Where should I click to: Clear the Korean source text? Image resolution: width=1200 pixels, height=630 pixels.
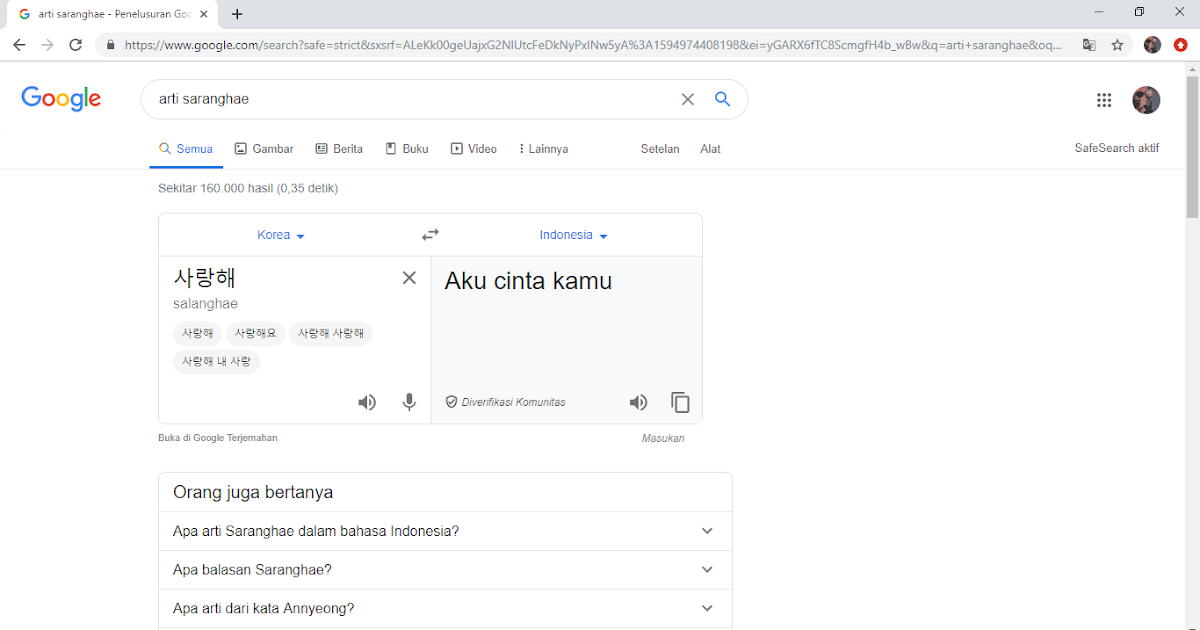[409, 278]
